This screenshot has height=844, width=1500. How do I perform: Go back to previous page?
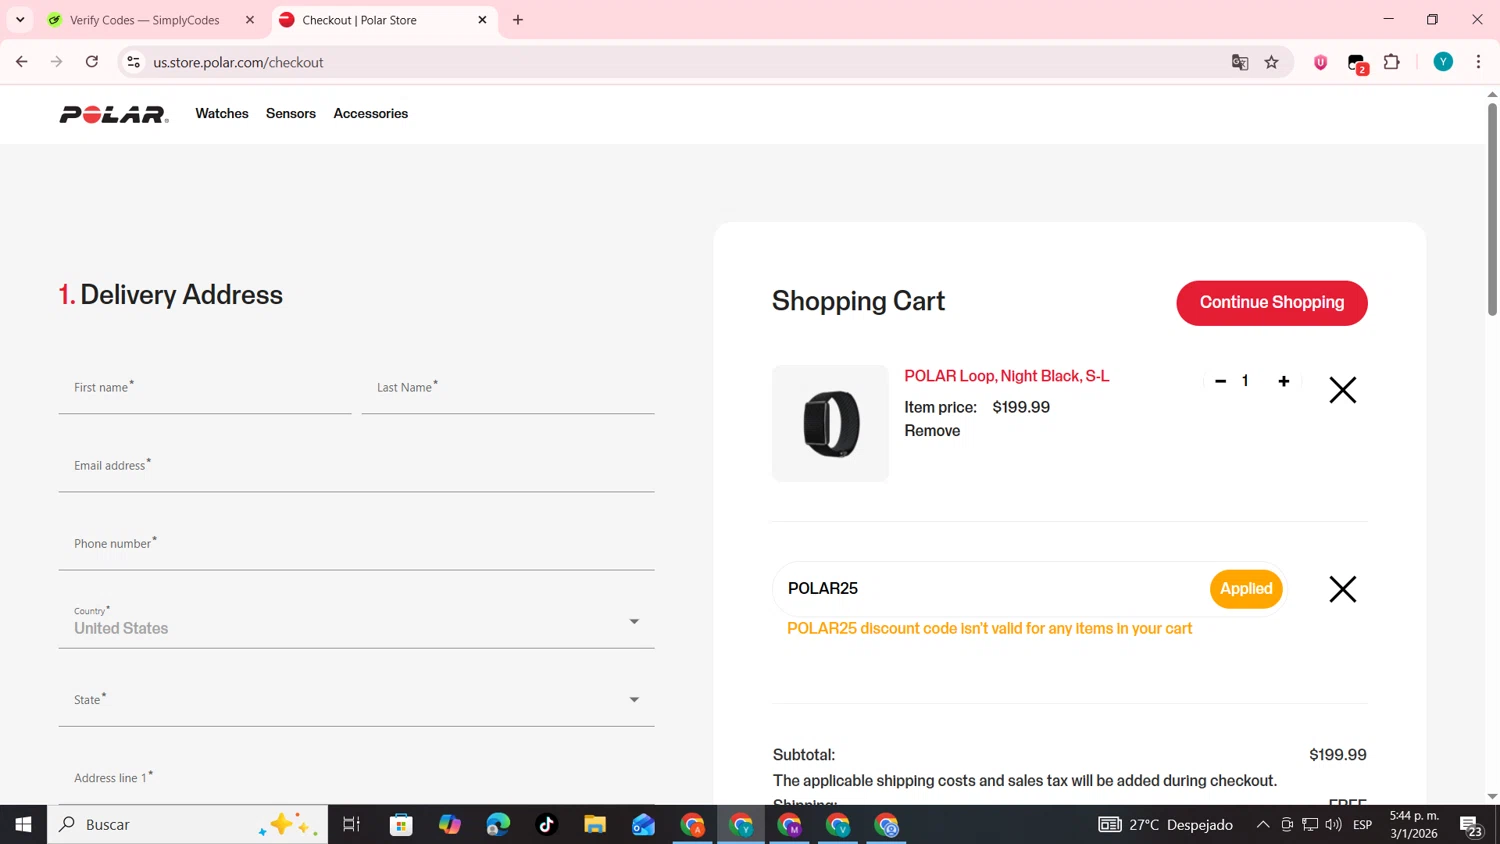tap(22, 62)
